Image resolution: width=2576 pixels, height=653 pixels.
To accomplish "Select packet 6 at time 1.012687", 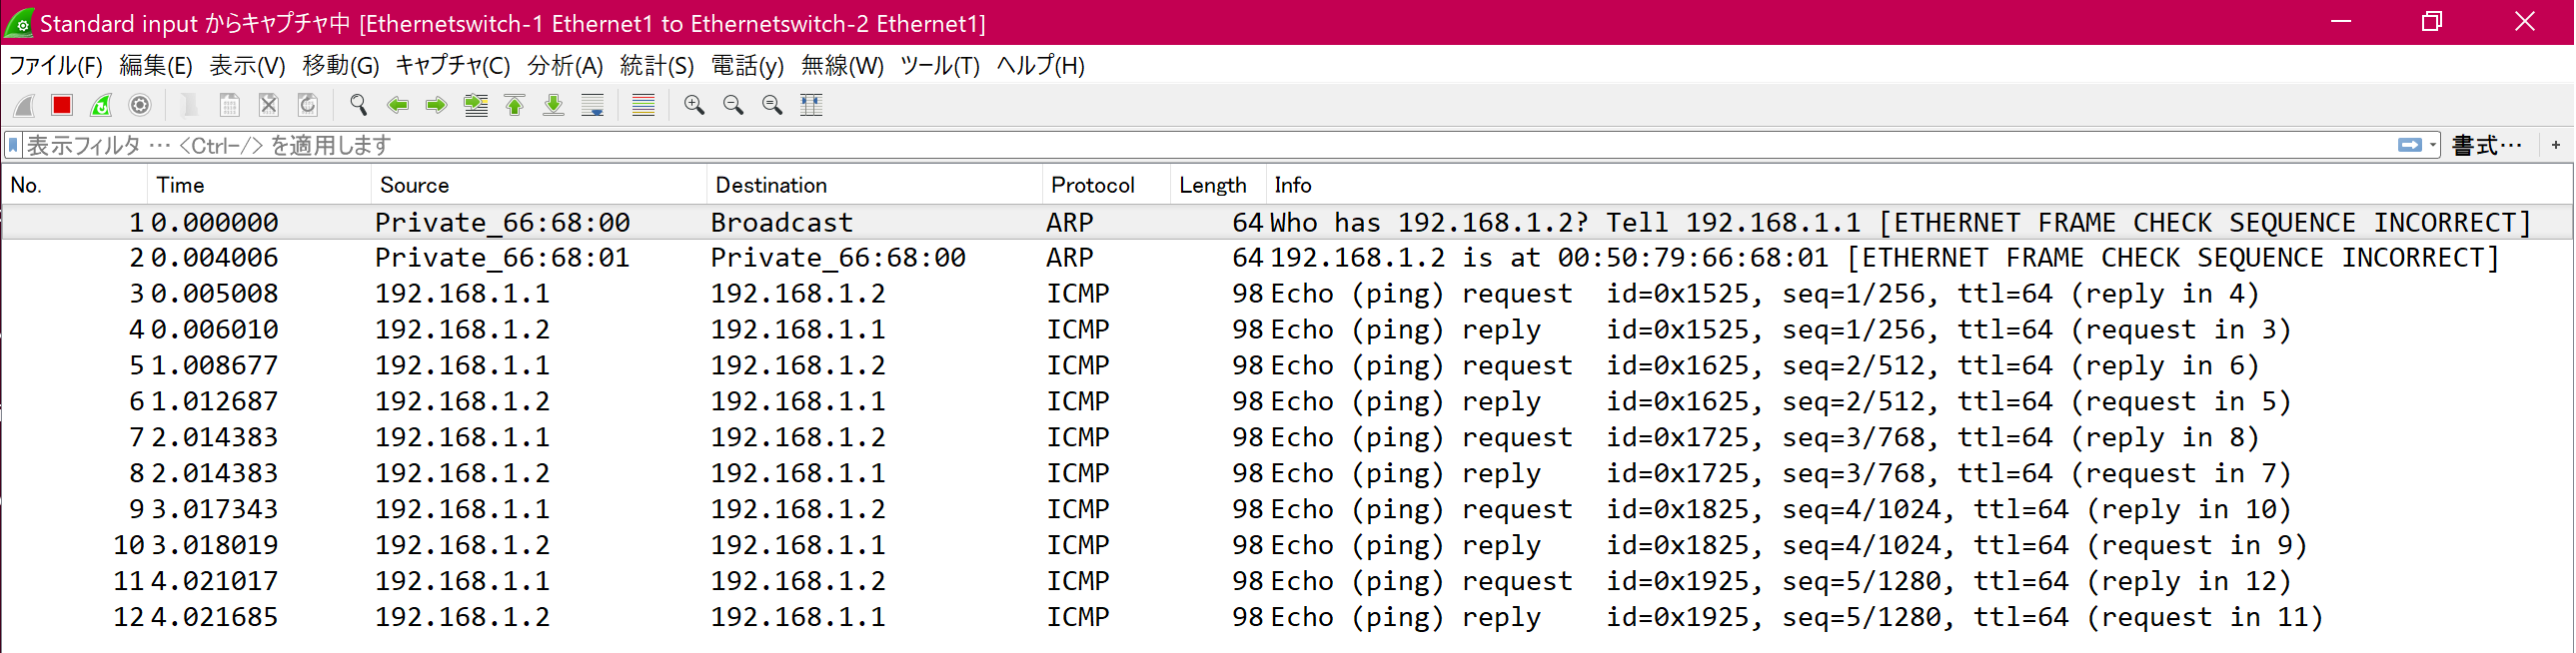I will click(x=1286, y=402).
